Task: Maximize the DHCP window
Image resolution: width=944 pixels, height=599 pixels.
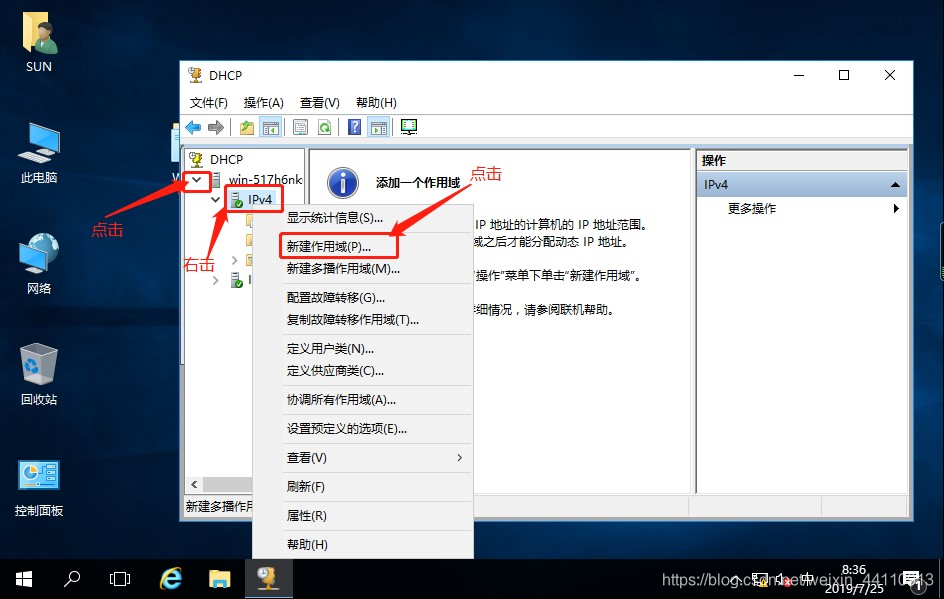Action: (x=844, y=75)
